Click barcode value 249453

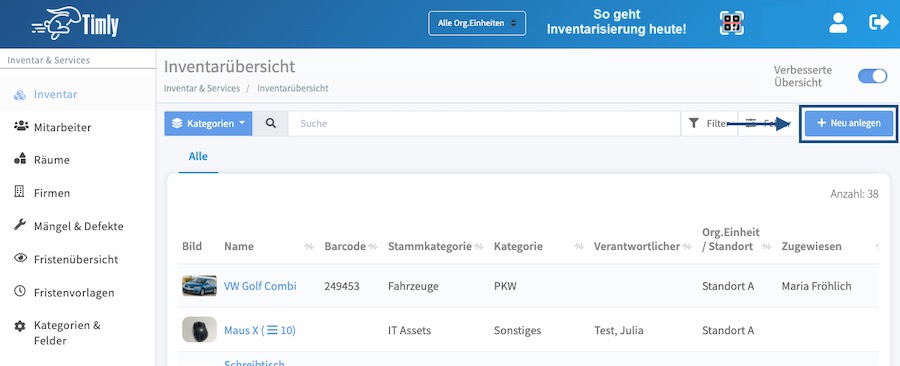pos(342,286)
